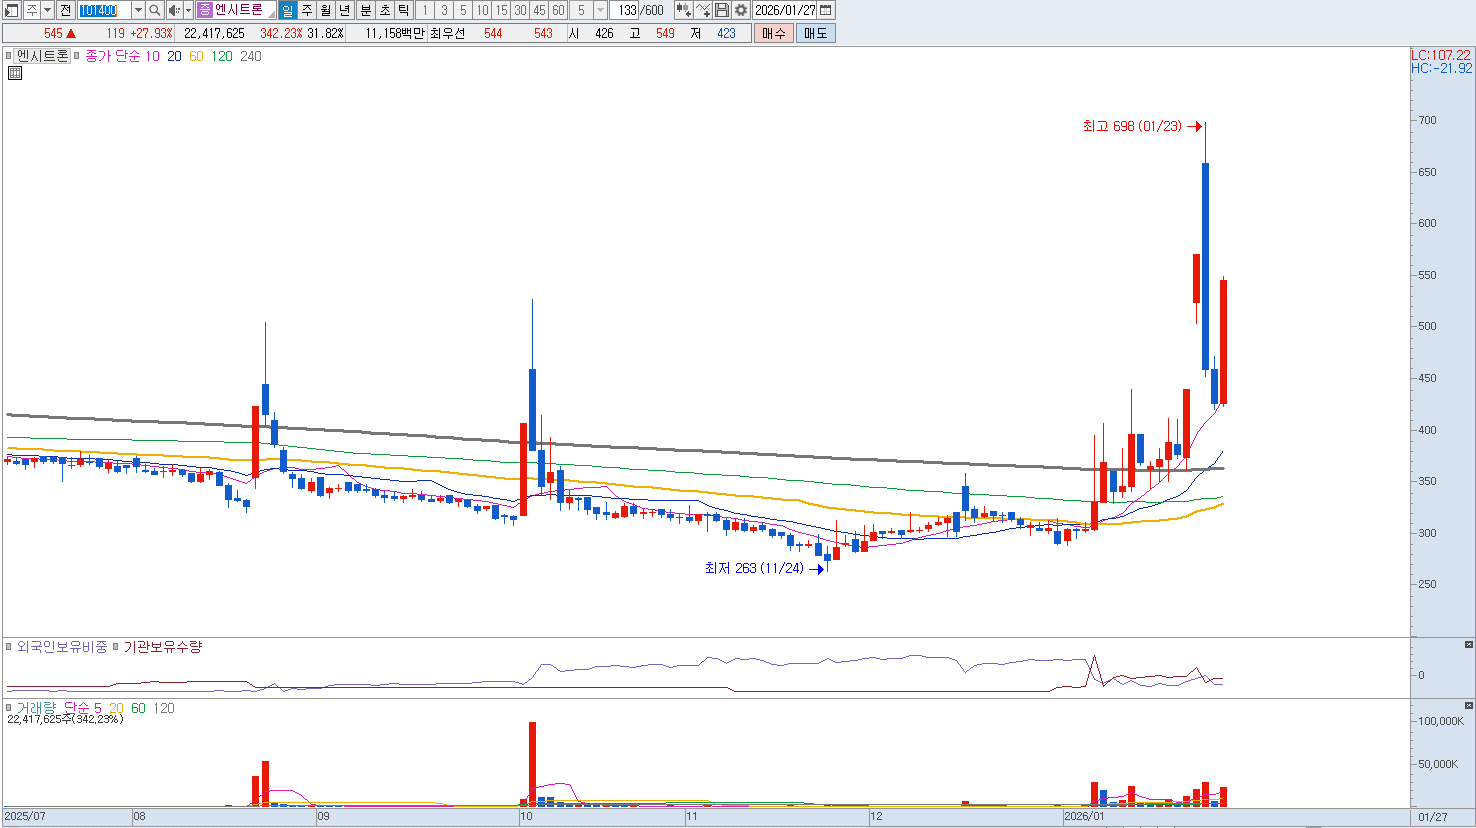Image resolution: width=1476 pixels, height=828 pixels.
Task: Switch to 분 (minute) chart period
Action: coord(365,10)
